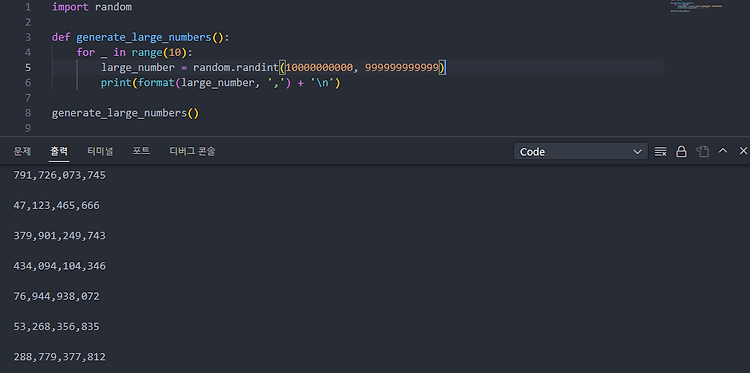Select the 출력 tab
The image size is (750, 373).
click(59, 151)
